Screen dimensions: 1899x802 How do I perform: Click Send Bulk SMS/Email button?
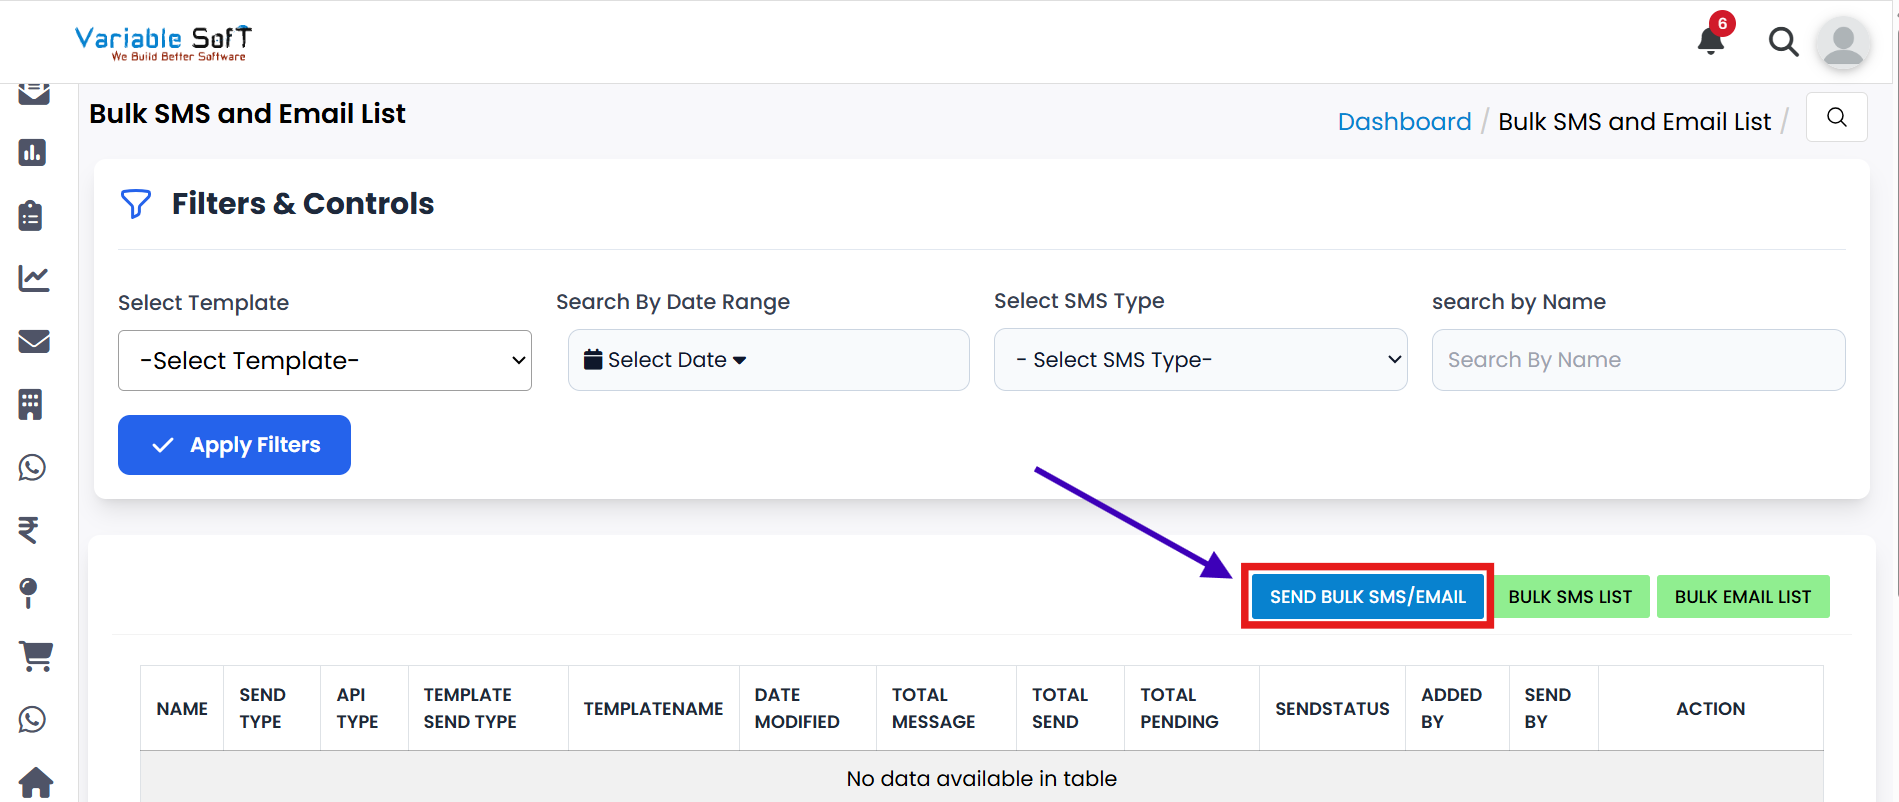1367,597
